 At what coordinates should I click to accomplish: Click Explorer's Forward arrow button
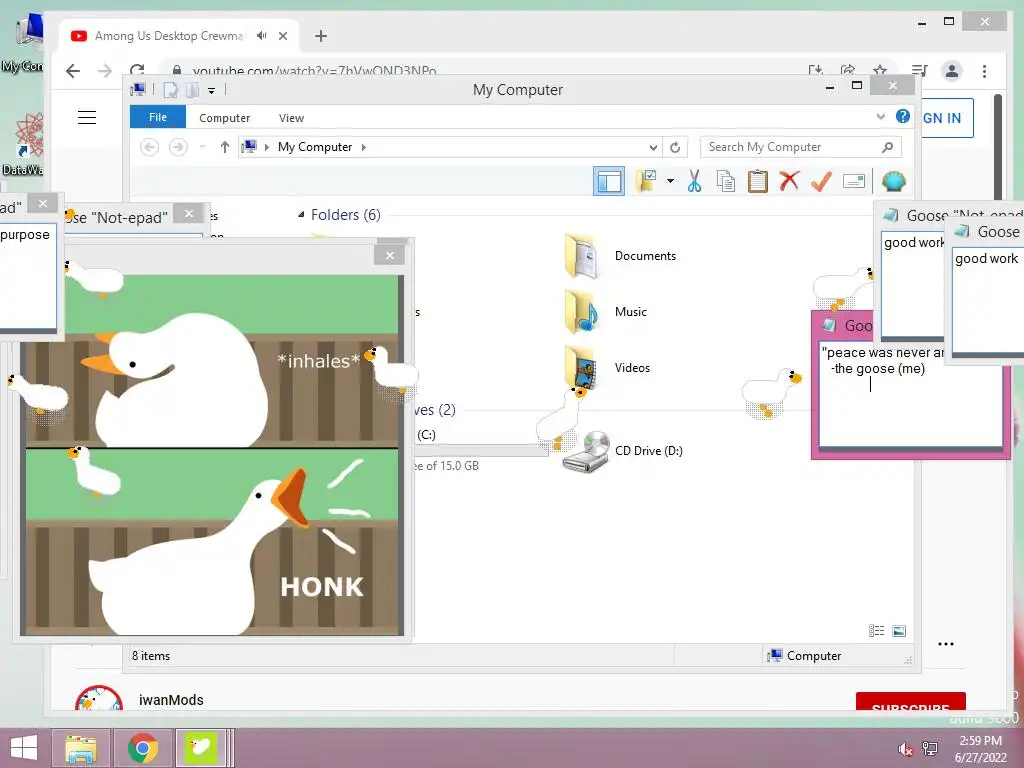point(178,147)
